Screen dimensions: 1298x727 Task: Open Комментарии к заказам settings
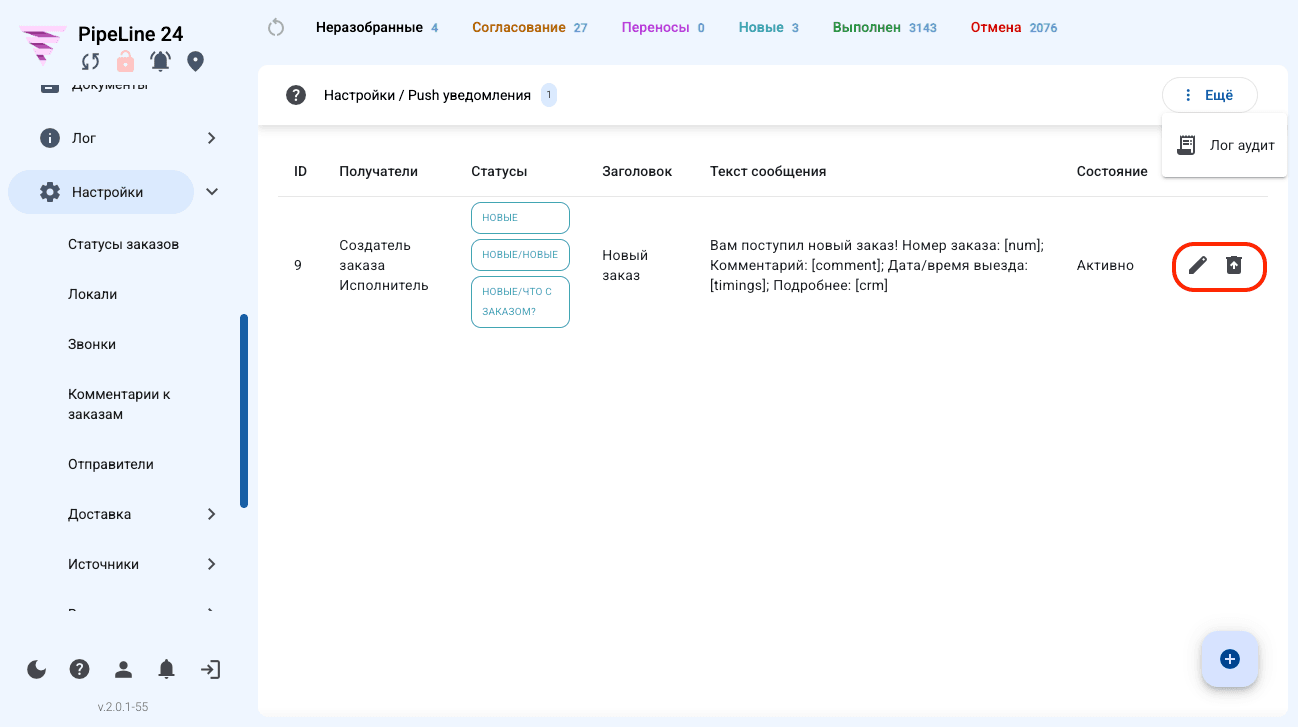(x=119, y=404)
